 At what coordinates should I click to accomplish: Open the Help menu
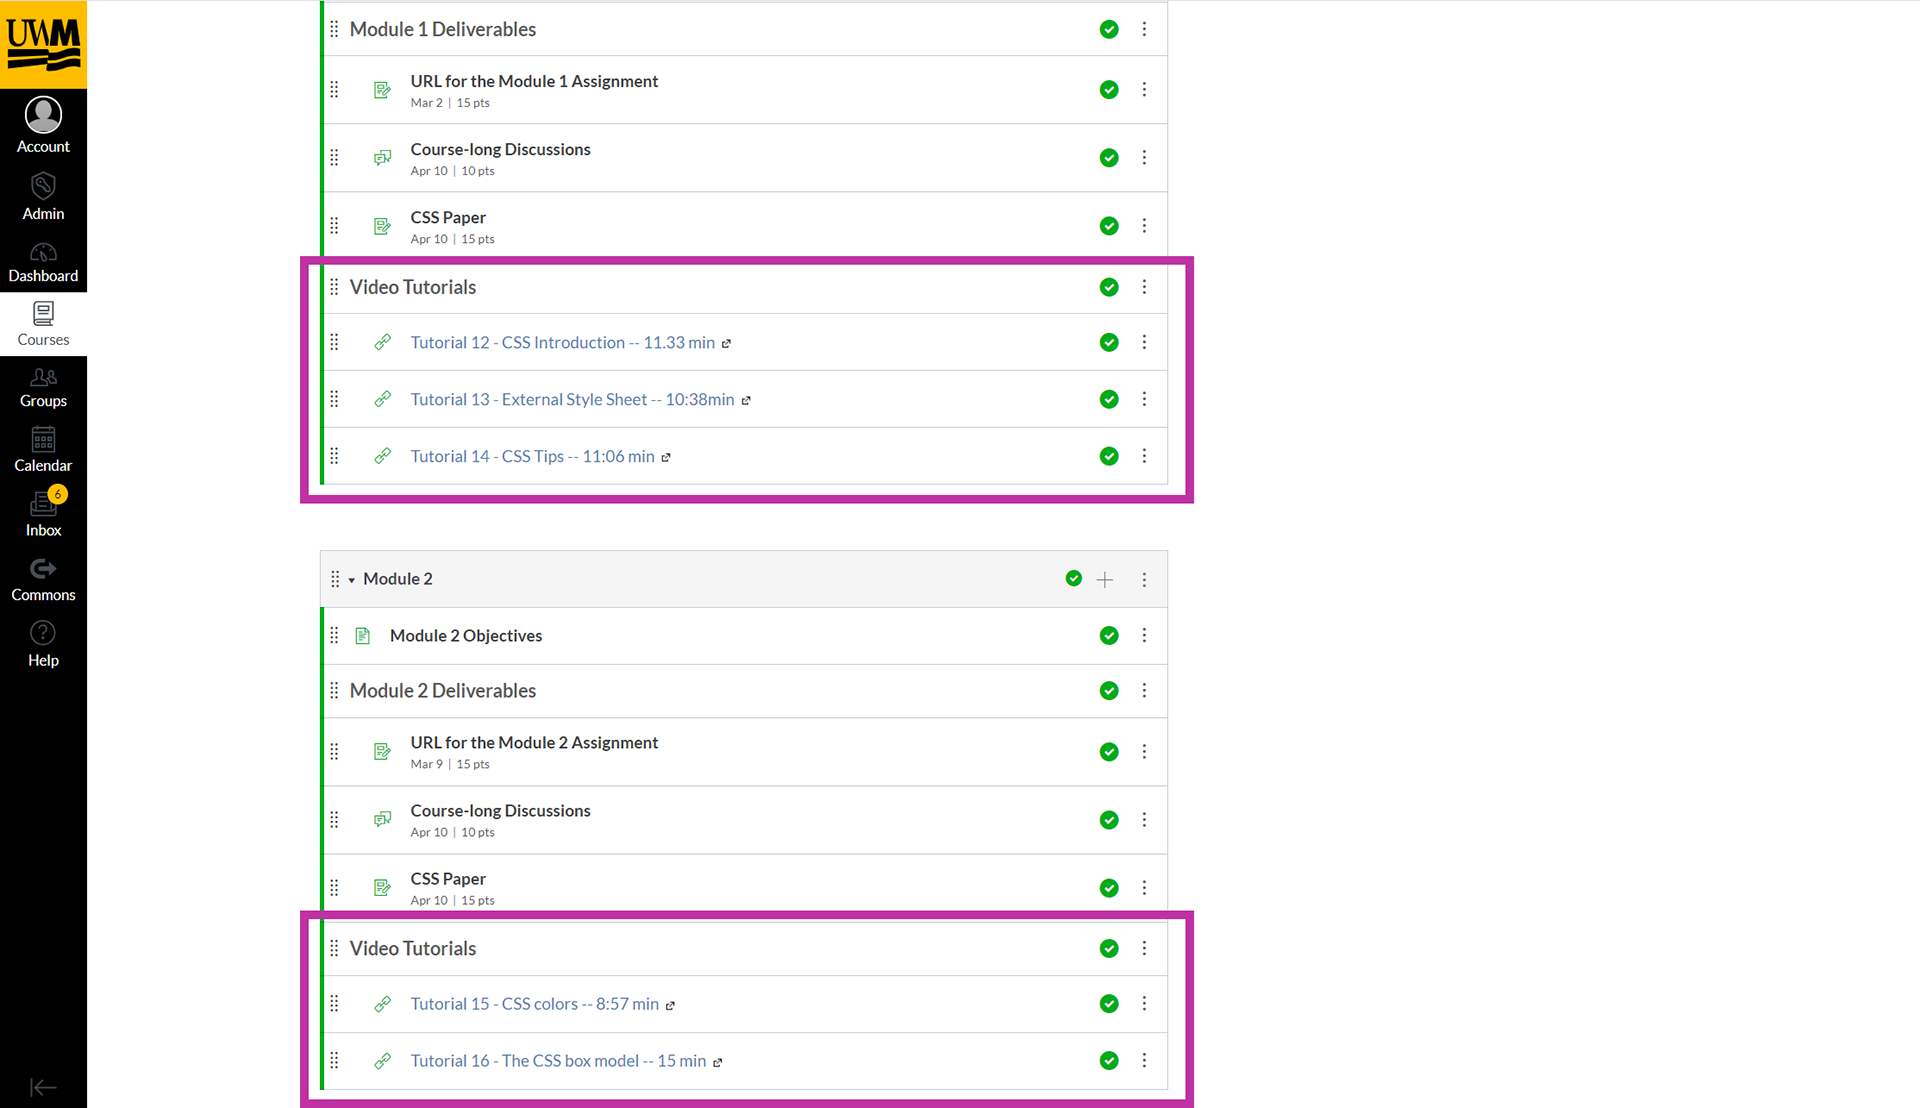pos(43,644)
